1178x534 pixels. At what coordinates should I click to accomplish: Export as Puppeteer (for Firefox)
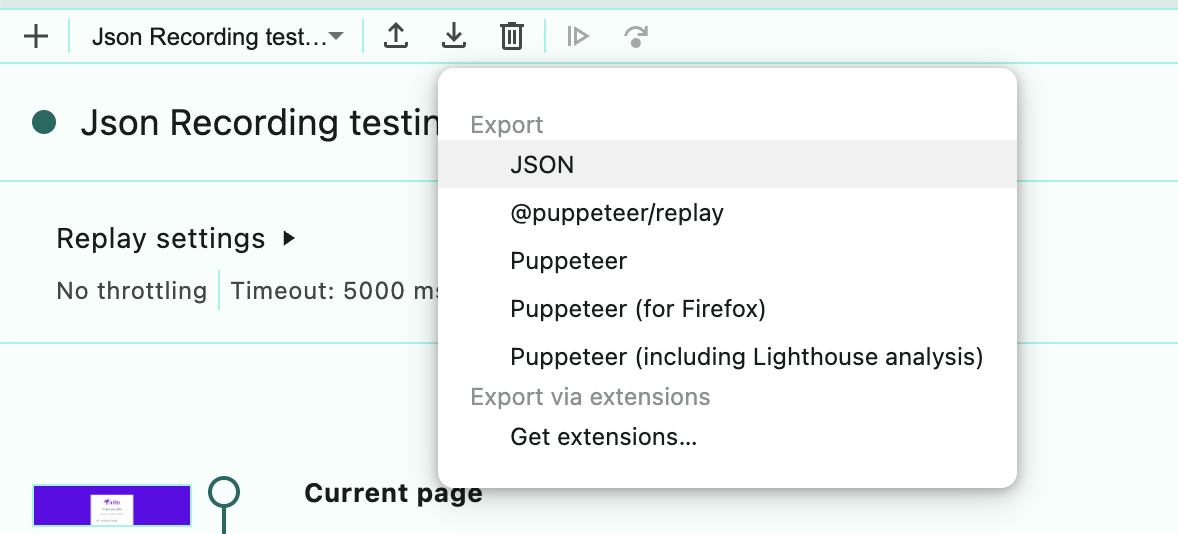[637, 309]
